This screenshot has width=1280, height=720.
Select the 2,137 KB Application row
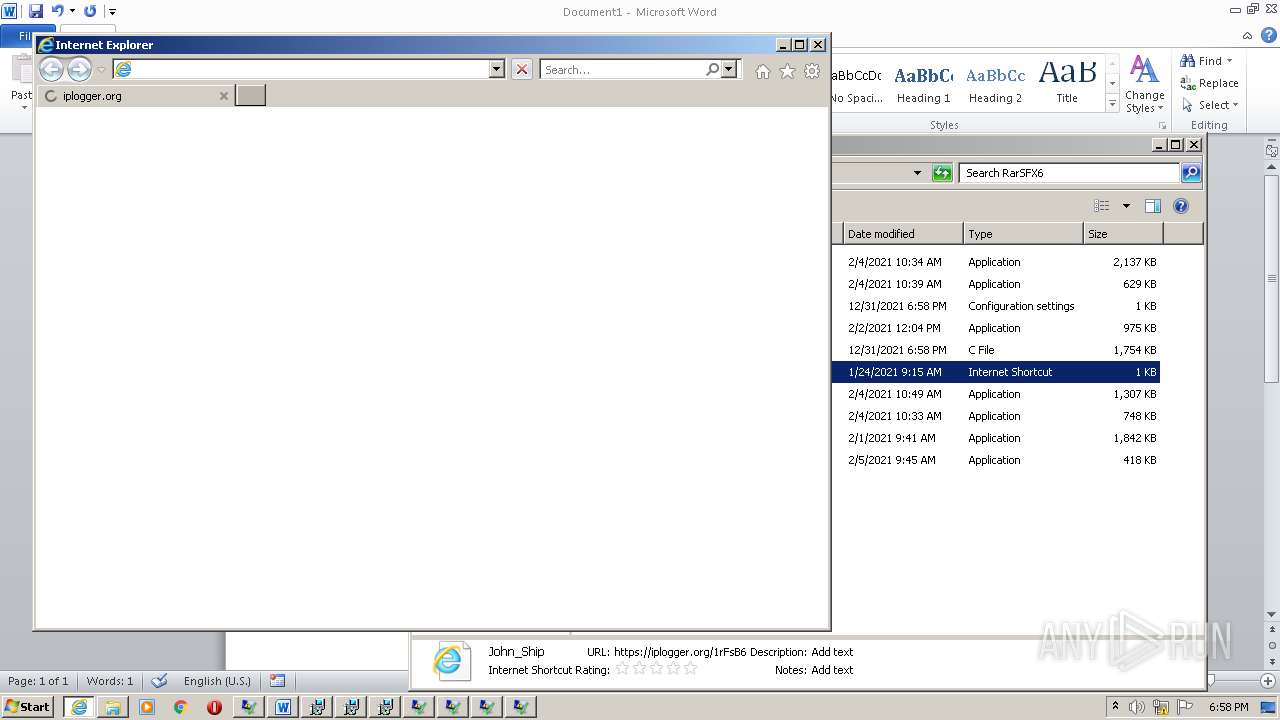995,262
